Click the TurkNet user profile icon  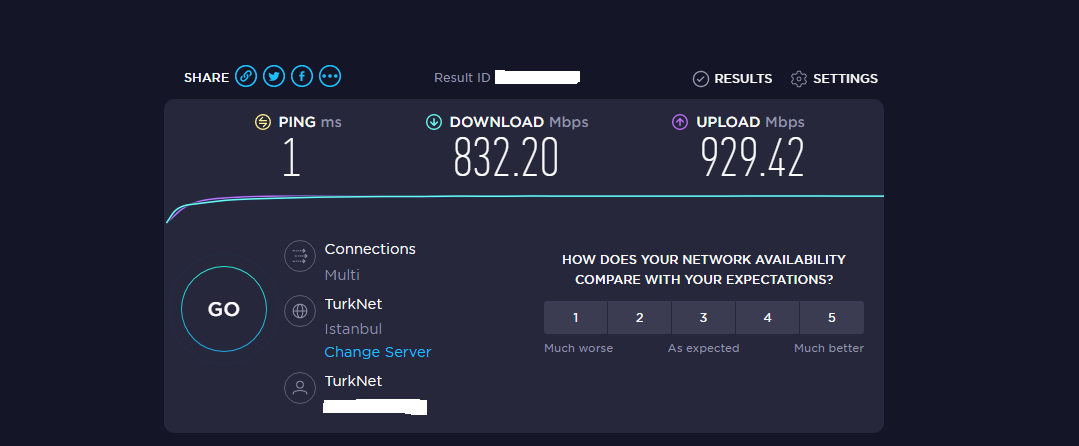[x=299, y=388]
